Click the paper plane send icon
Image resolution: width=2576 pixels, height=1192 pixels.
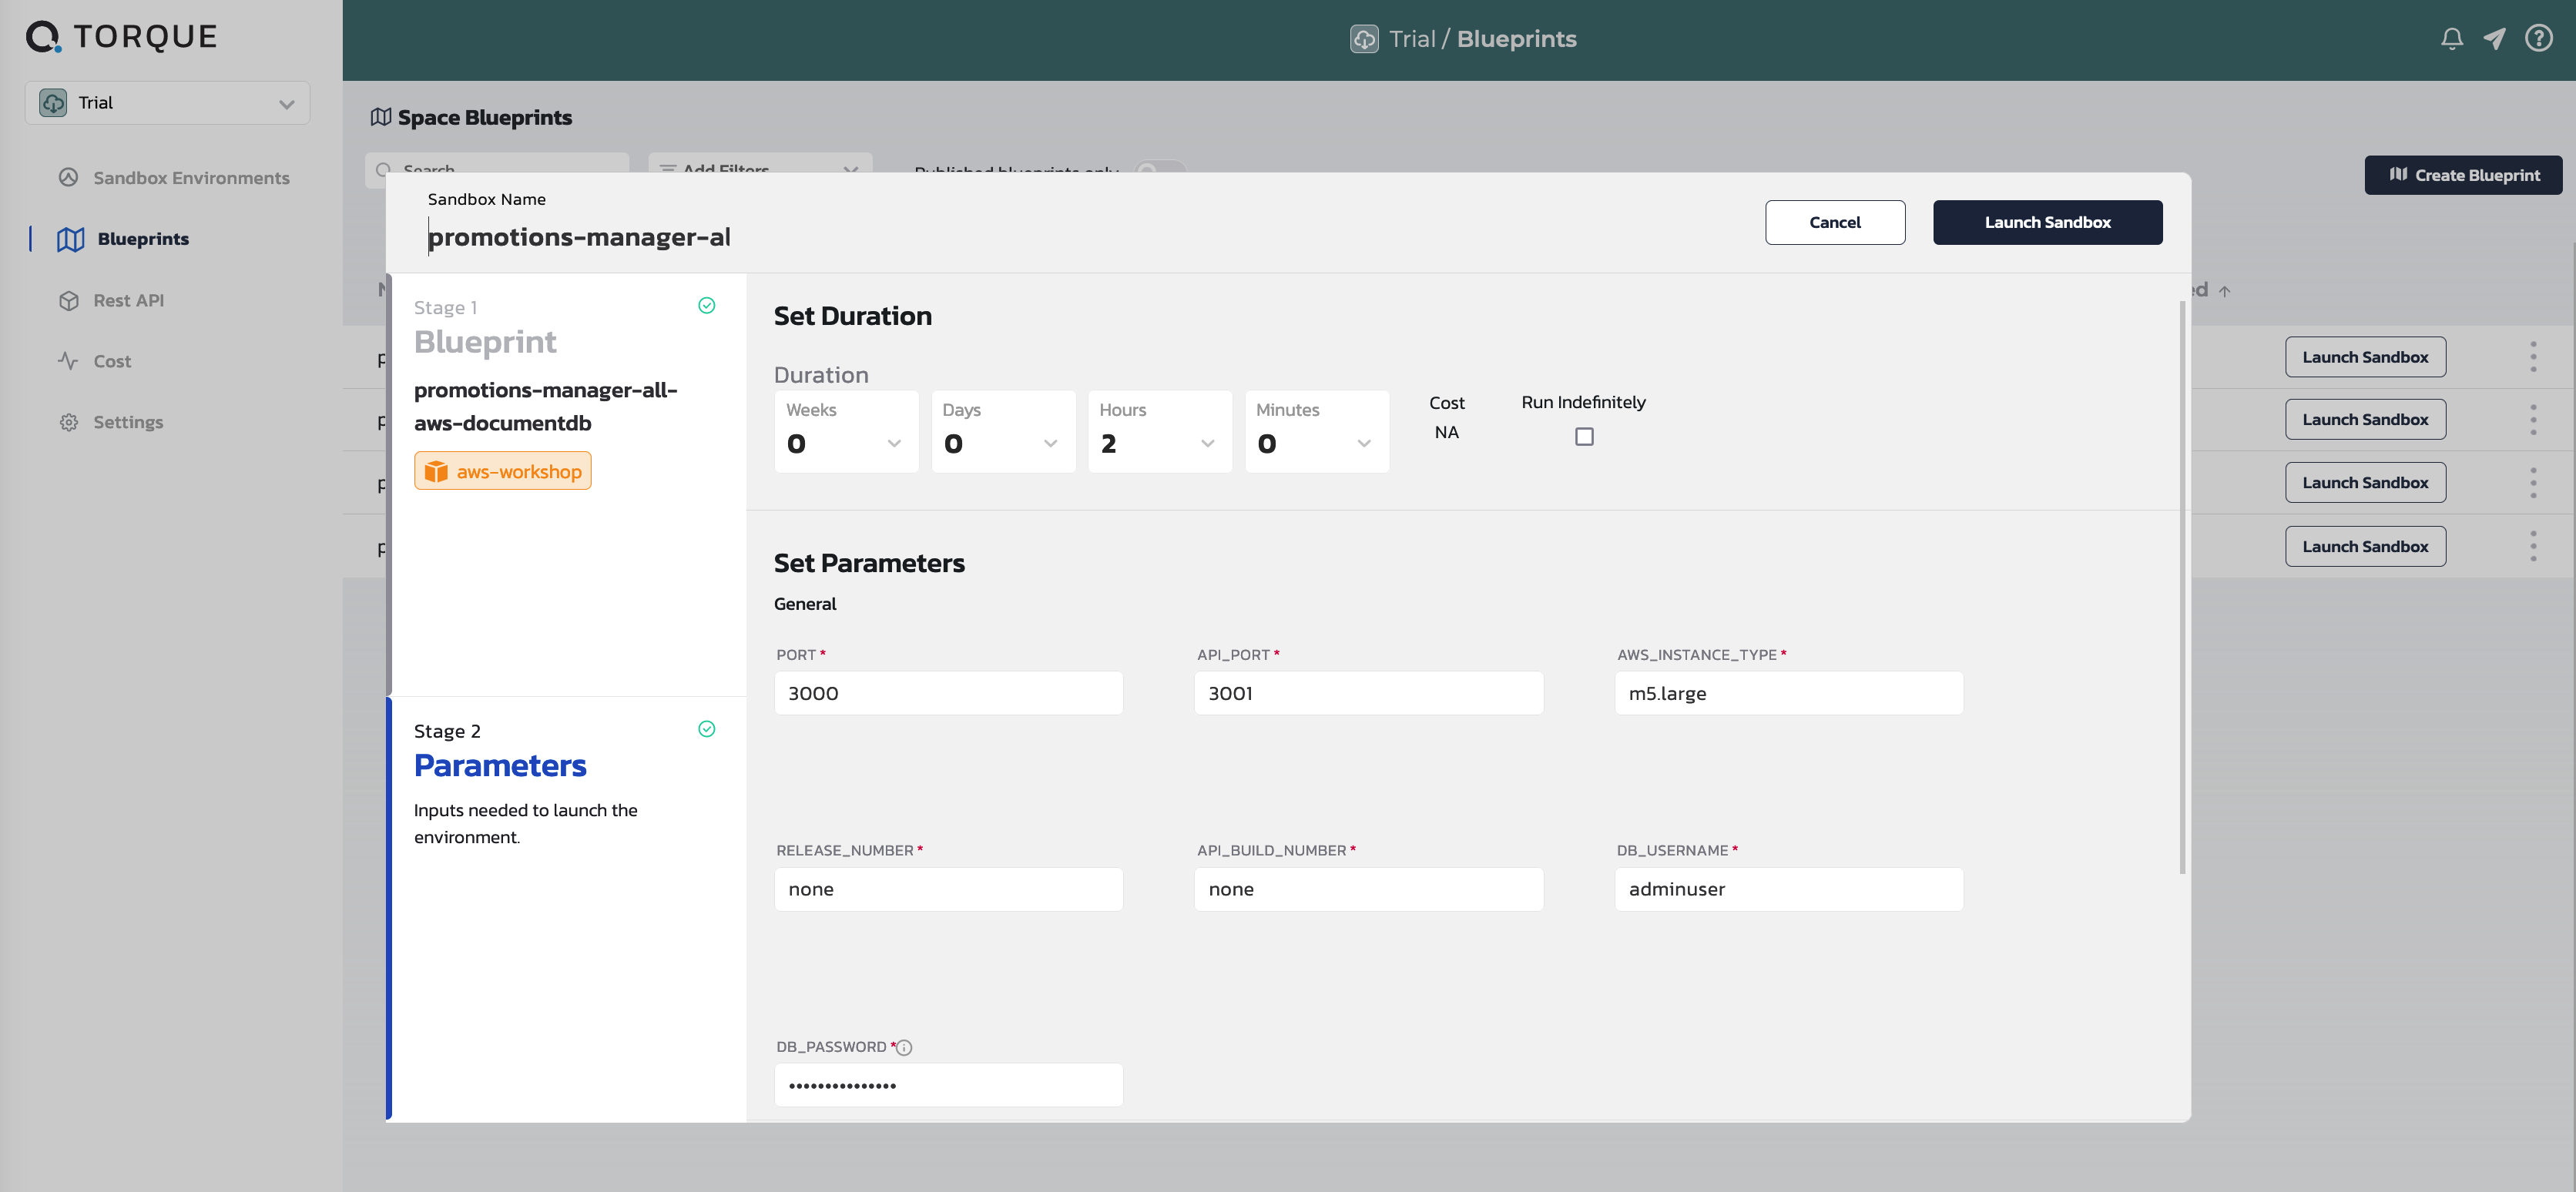tap(2494, 39)
